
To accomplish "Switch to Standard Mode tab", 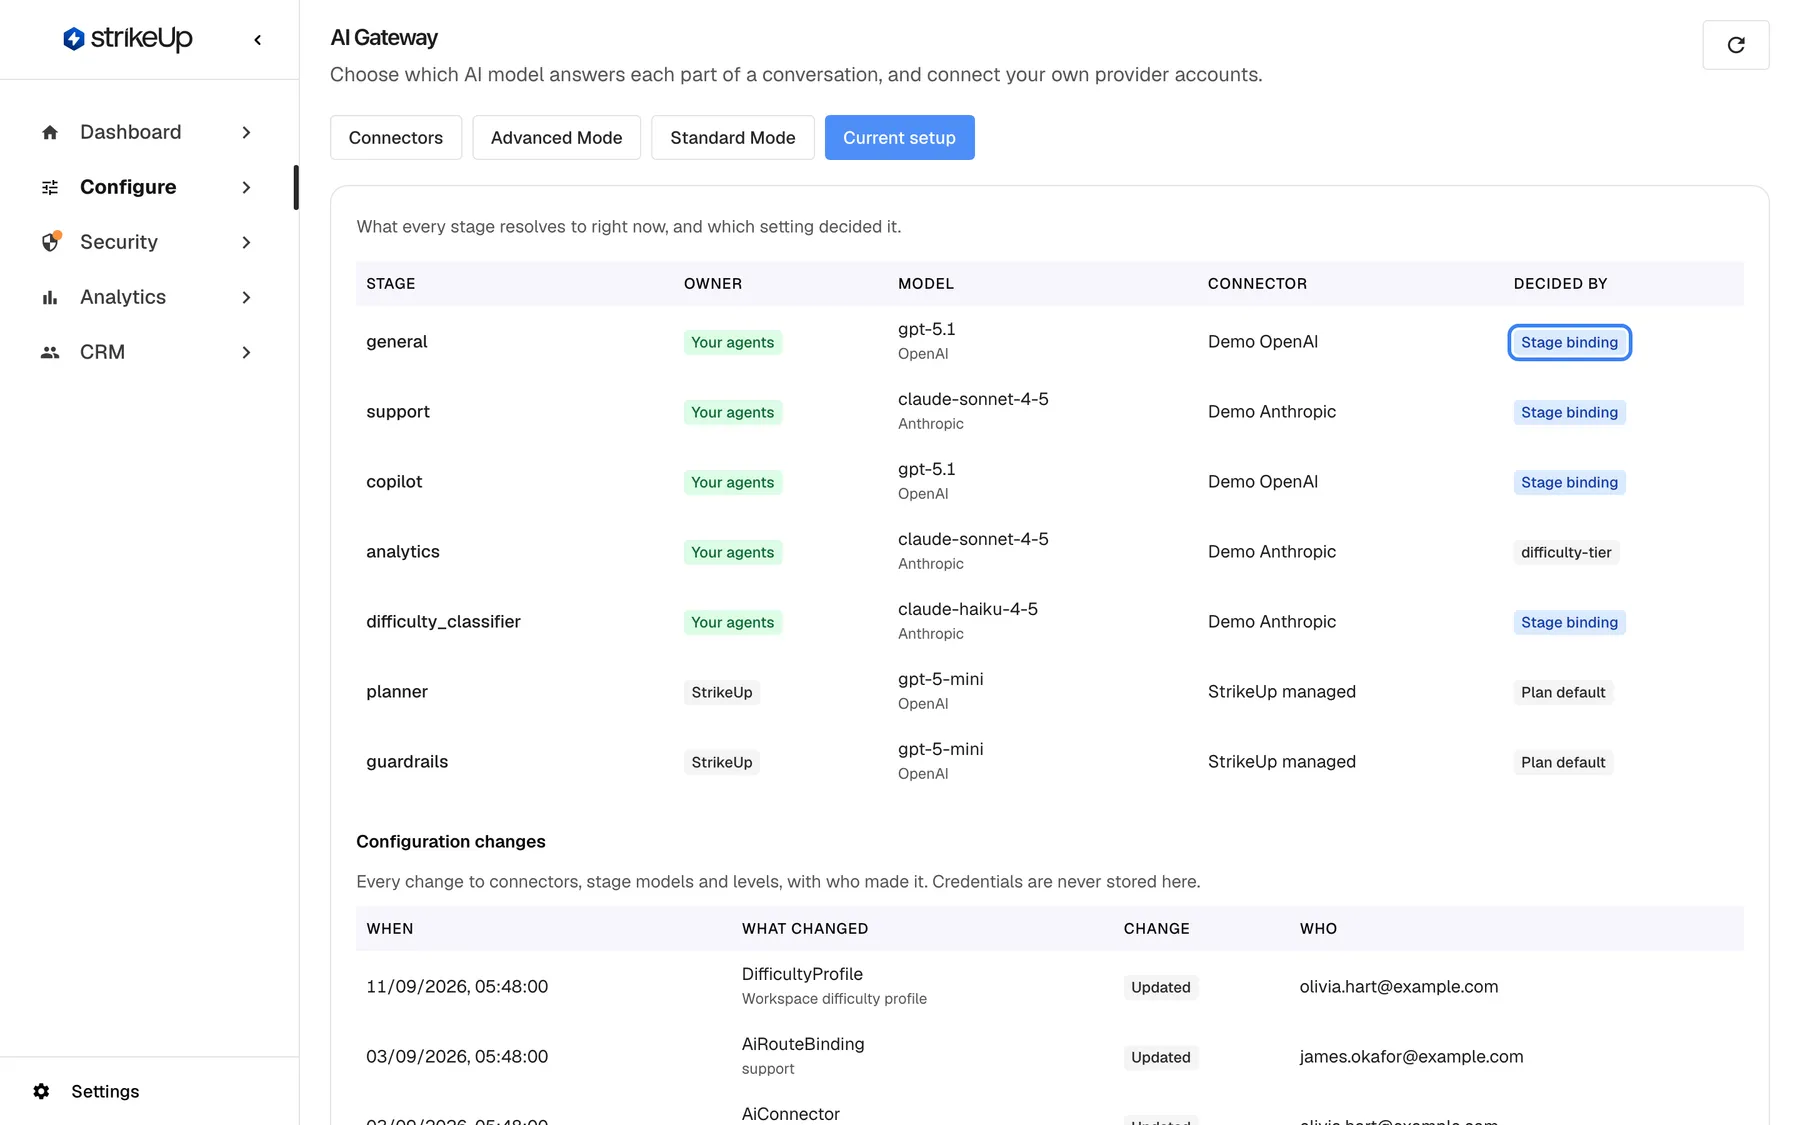I will [x=733, y=137].
